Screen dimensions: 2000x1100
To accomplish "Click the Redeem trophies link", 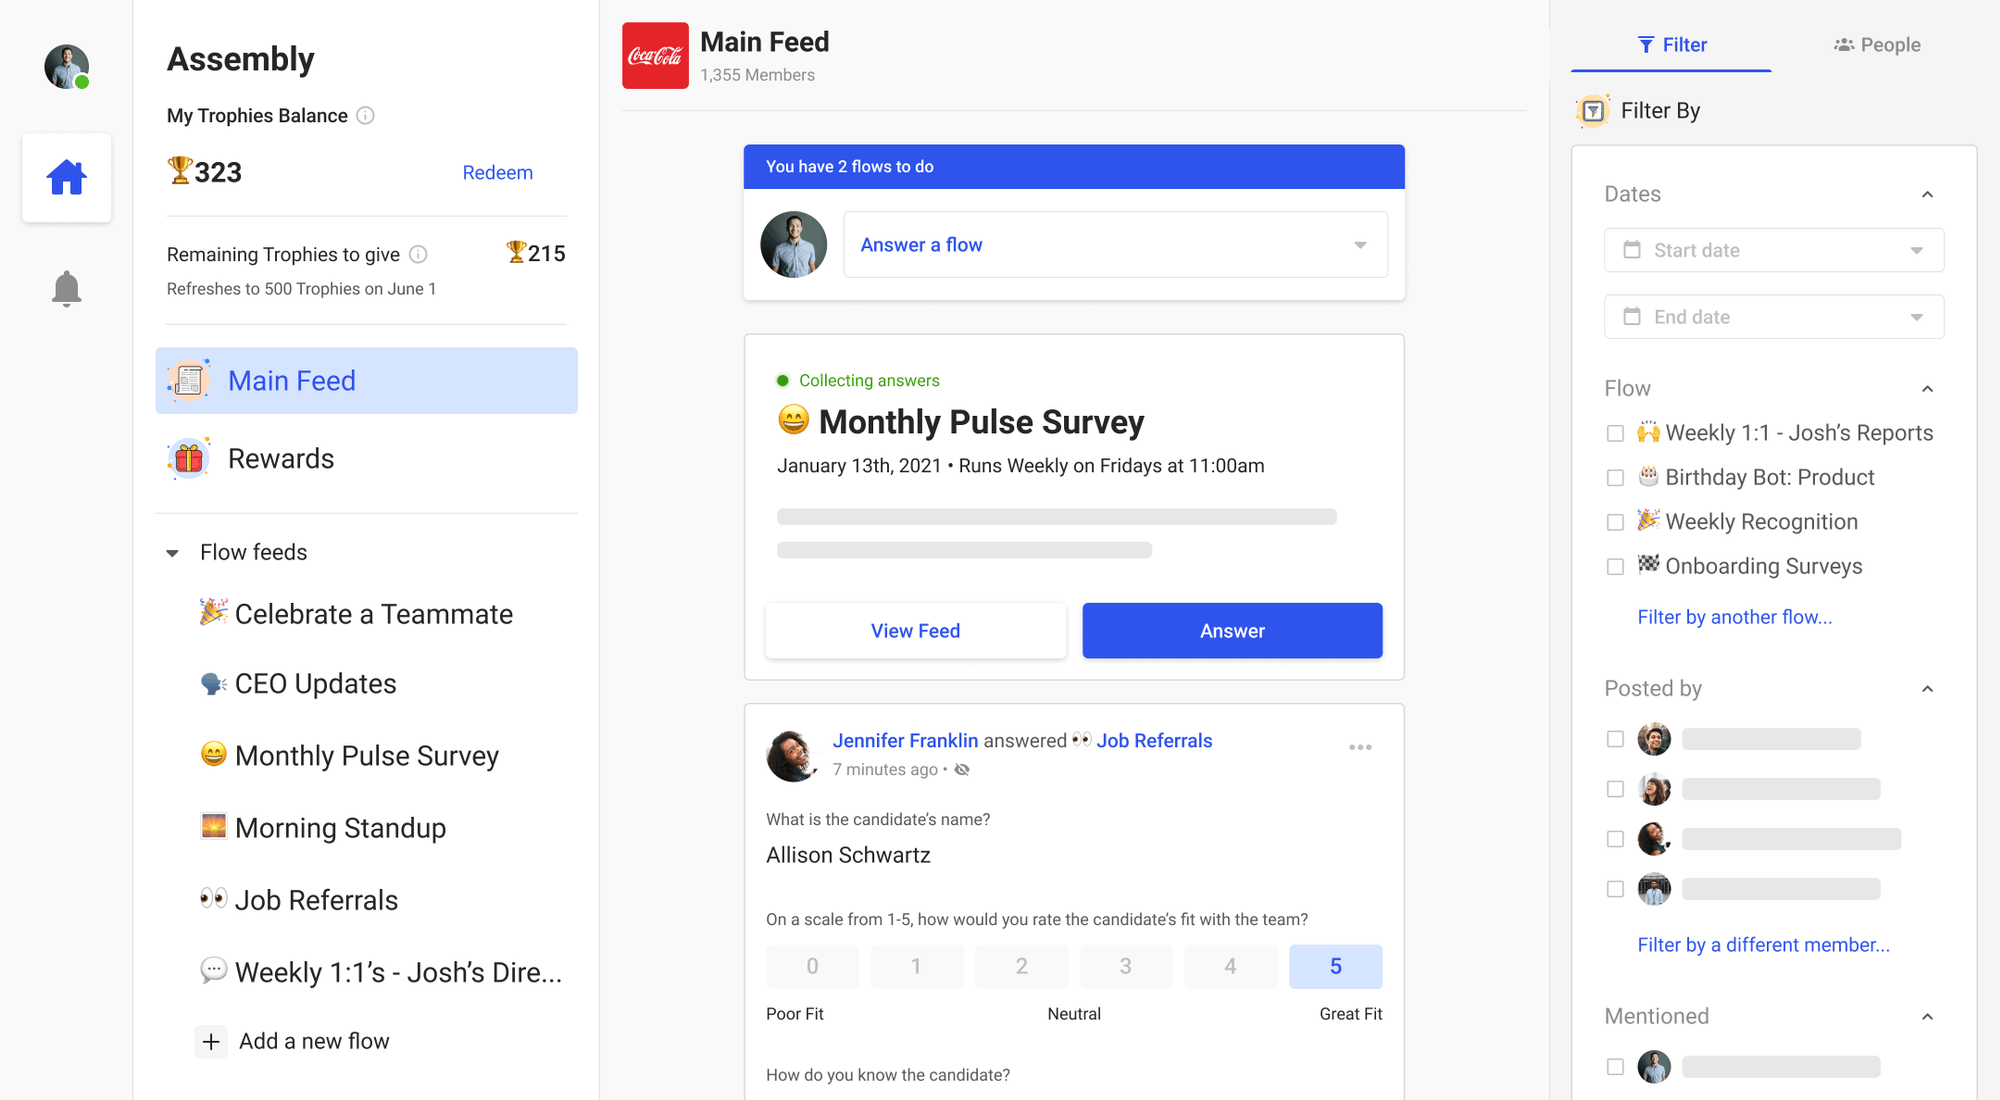I will [x=497, y=171].
